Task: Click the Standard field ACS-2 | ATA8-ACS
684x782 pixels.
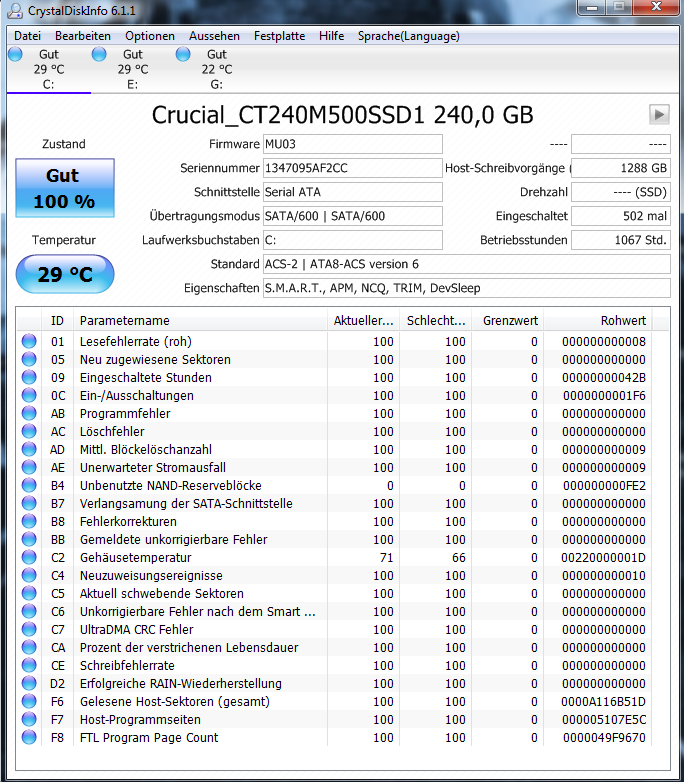Action: [466, 264]
